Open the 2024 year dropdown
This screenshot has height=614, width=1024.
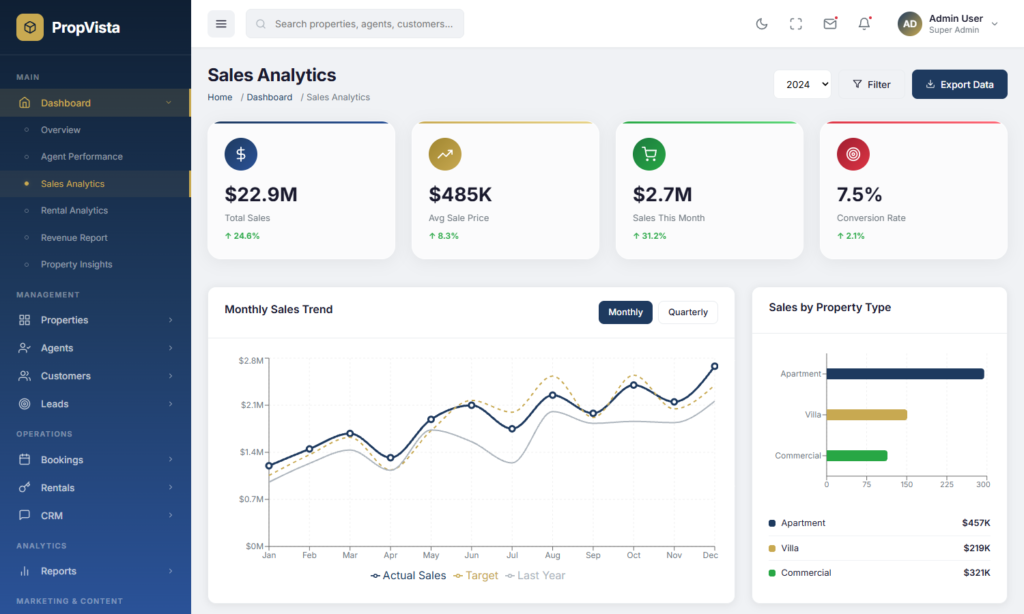803,84
